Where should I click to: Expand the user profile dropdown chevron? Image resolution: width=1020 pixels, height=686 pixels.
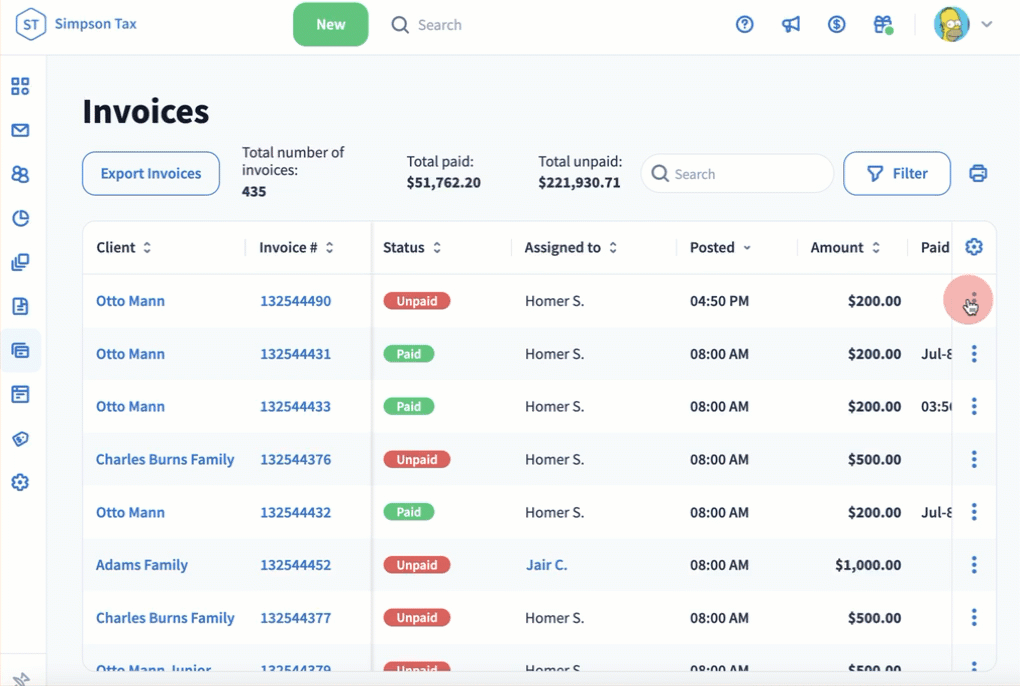[987, 25]
